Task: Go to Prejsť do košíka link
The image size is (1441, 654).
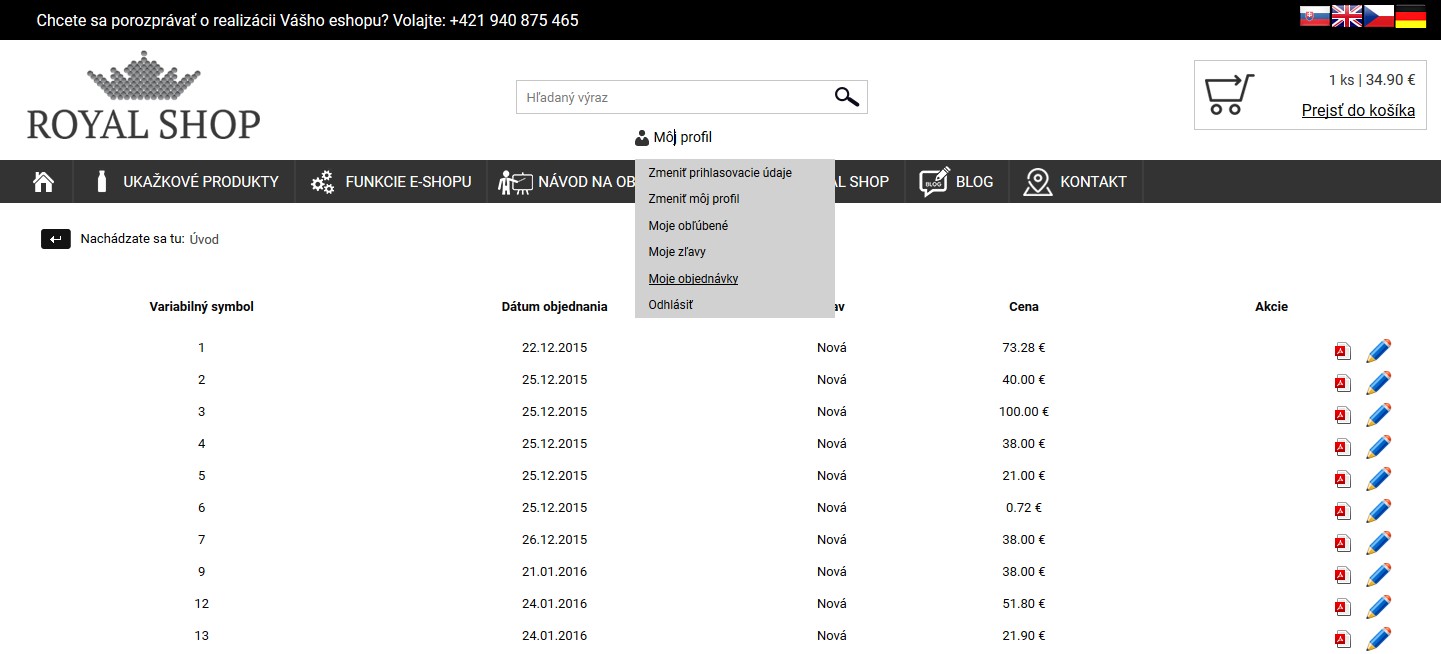Action: 1357,111
